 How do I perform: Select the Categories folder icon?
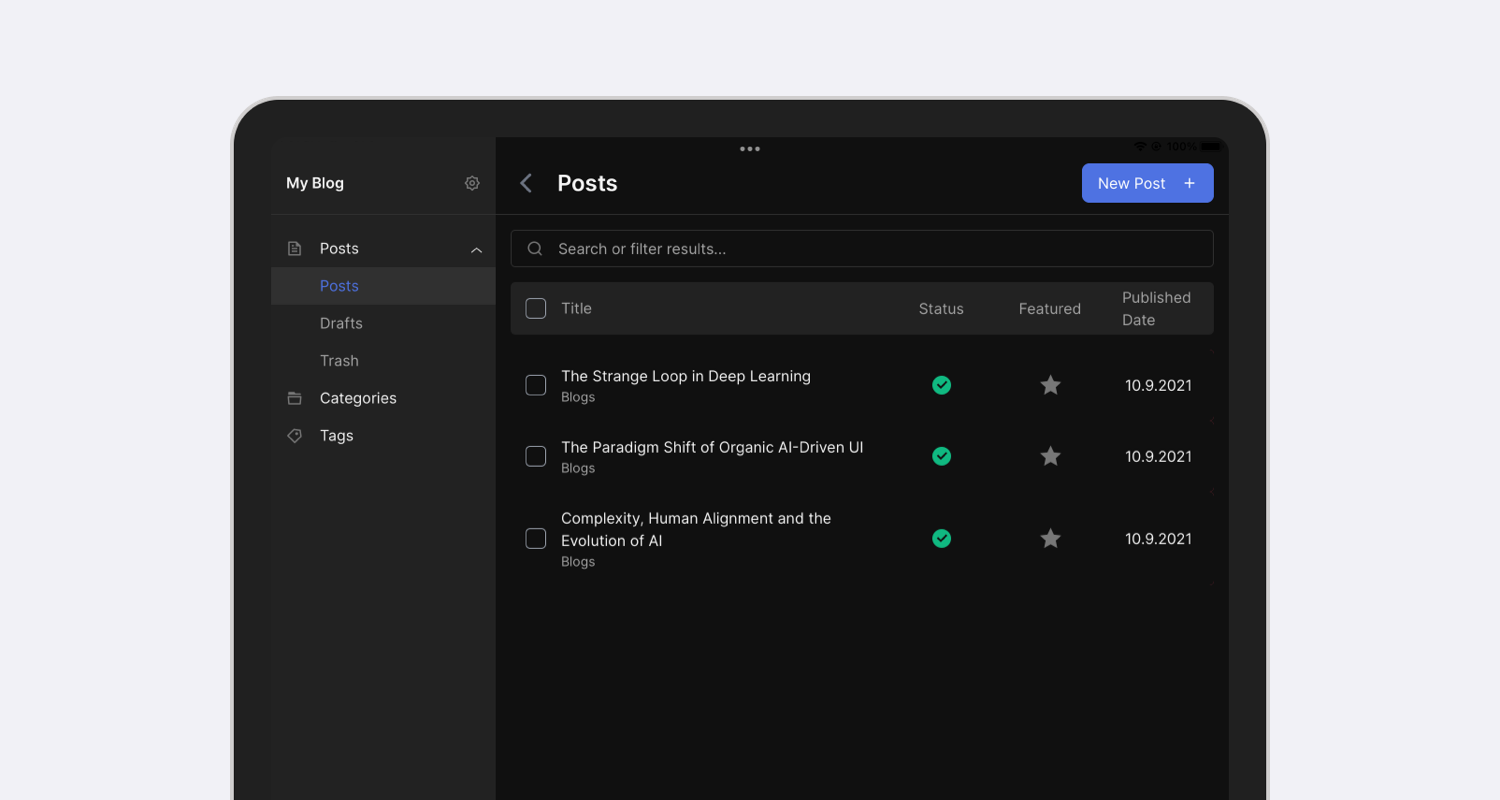coord(295,397)
